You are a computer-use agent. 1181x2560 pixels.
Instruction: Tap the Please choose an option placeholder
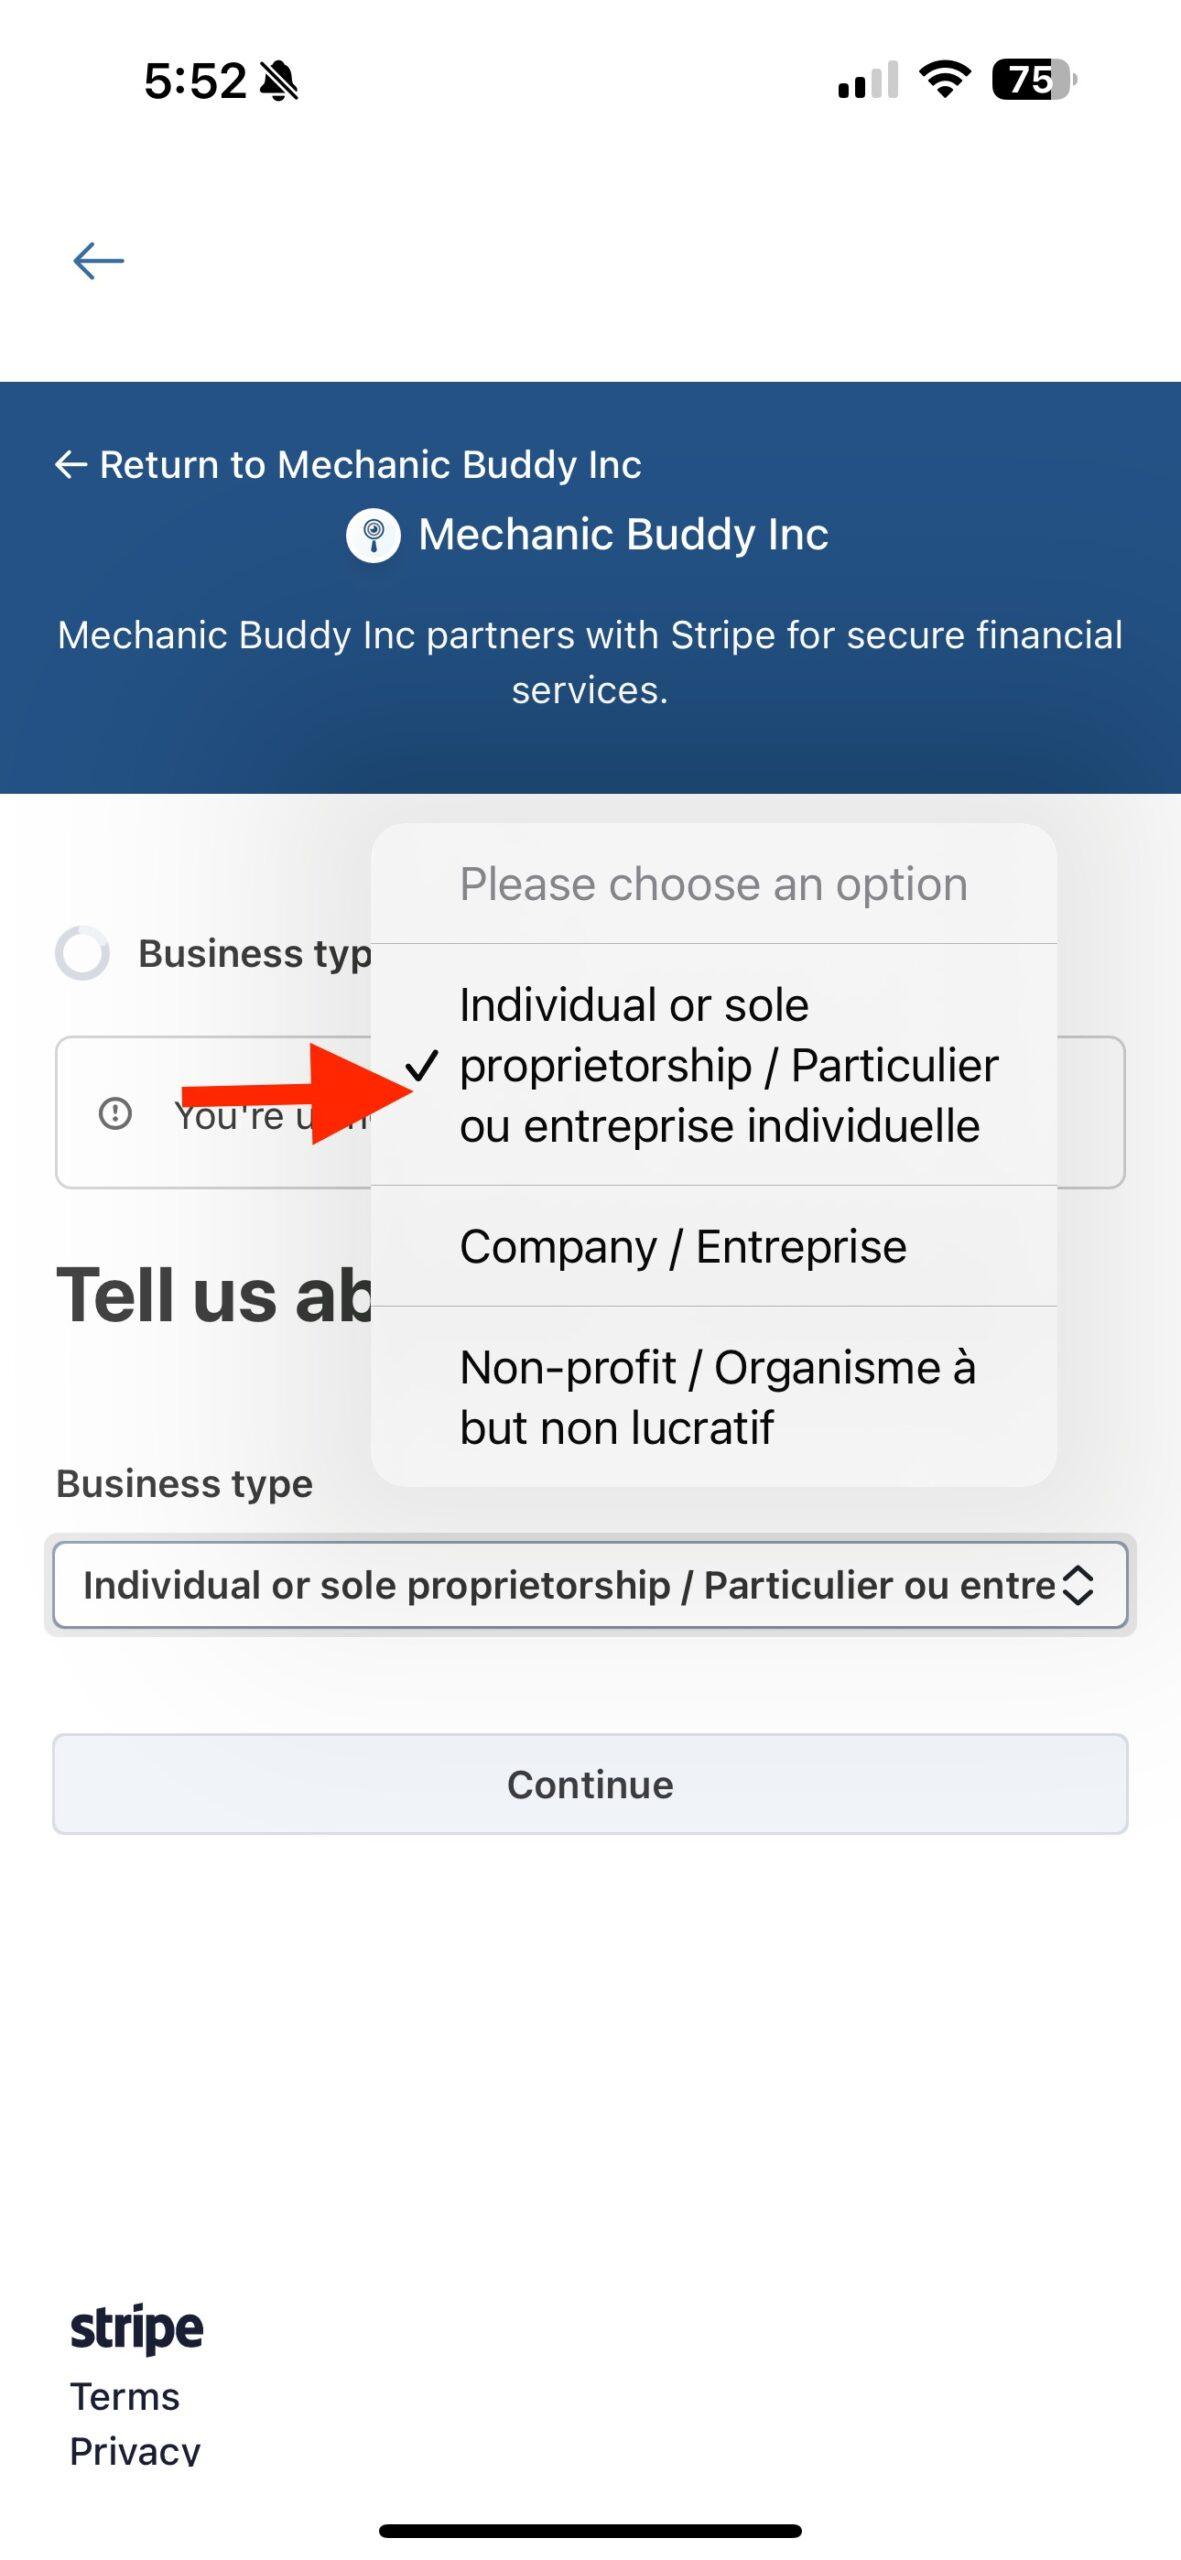click(x=713, y=884)
